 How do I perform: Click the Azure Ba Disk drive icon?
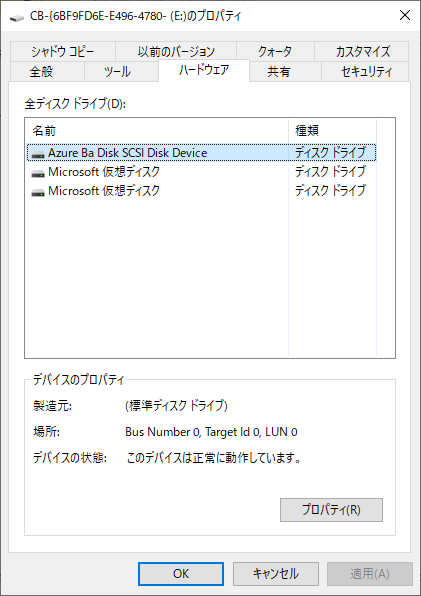(x=38, y=154)
